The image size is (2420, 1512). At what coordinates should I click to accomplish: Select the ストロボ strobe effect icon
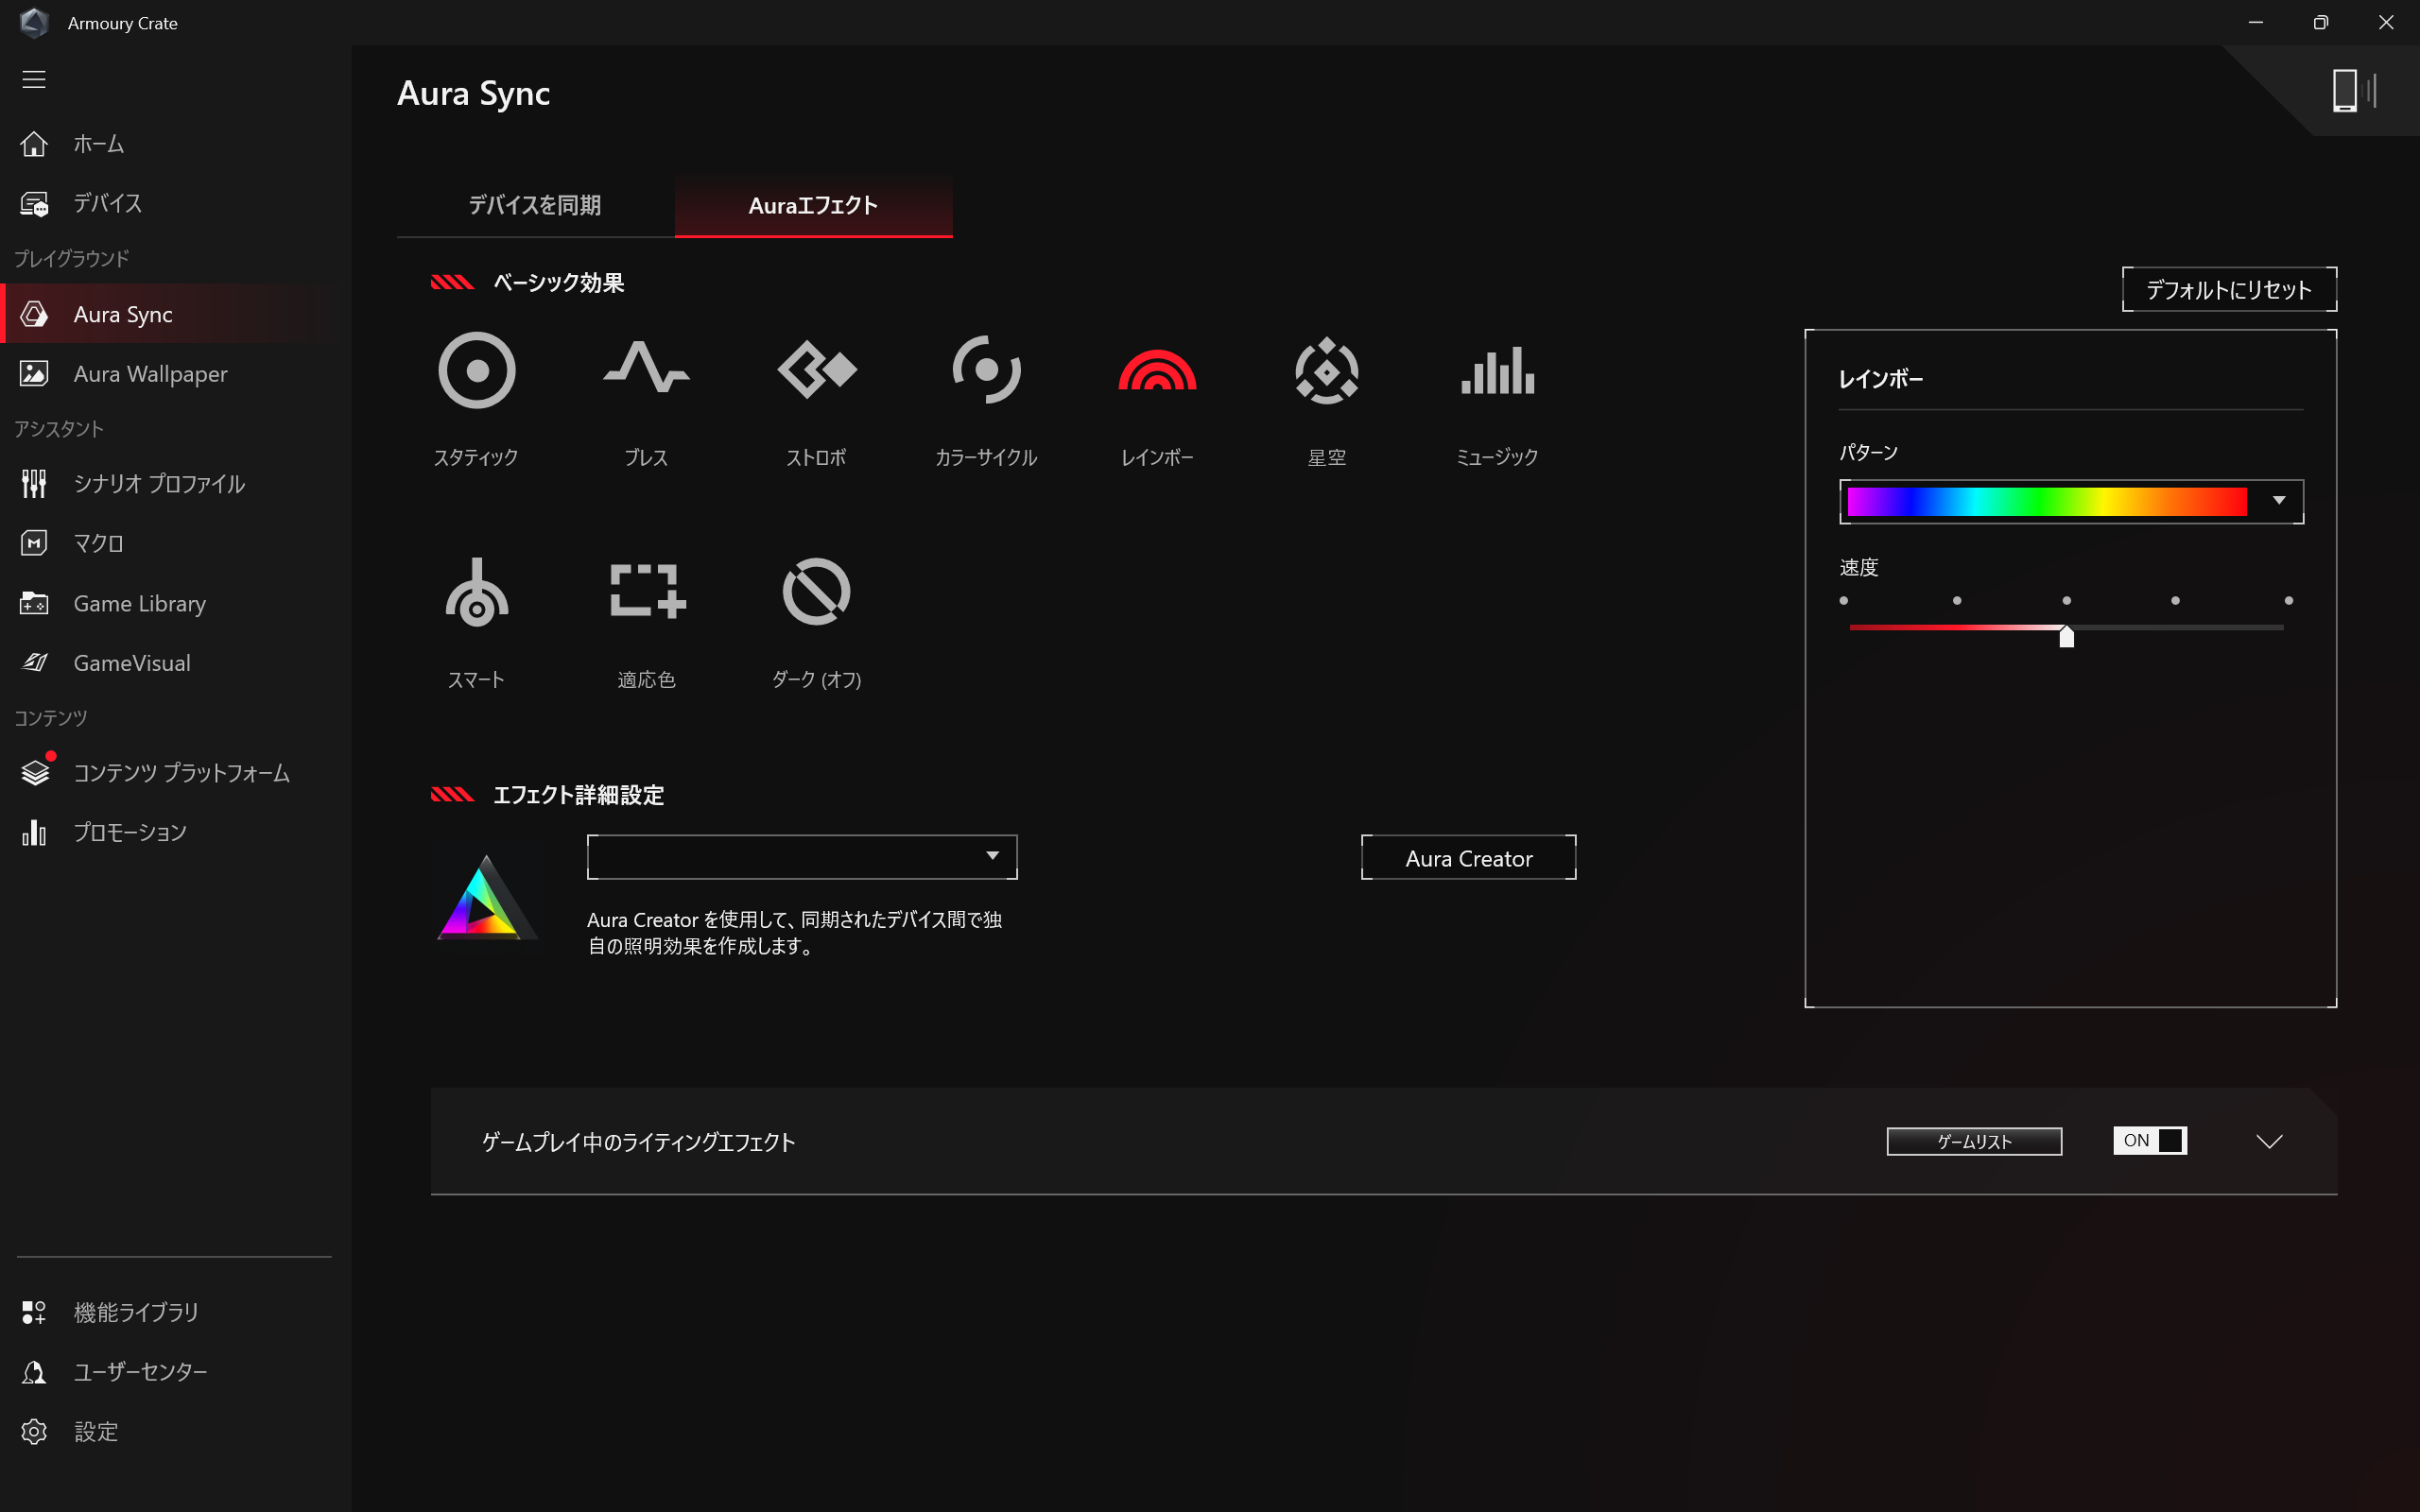[x=816, y=371]
